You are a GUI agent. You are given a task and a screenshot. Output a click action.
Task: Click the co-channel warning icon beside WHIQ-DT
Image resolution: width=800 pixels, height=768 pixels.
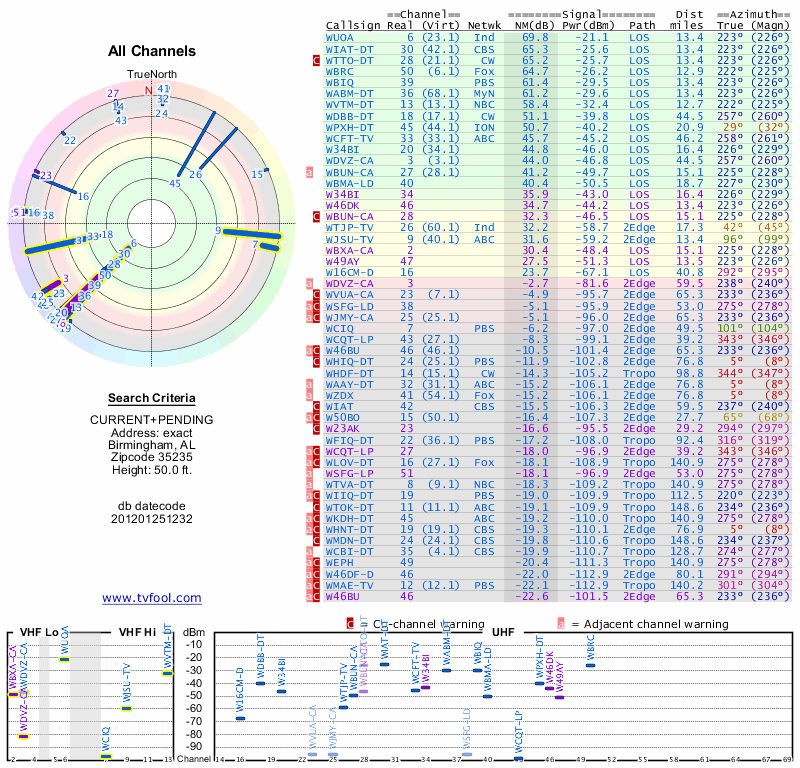(316, 362)
